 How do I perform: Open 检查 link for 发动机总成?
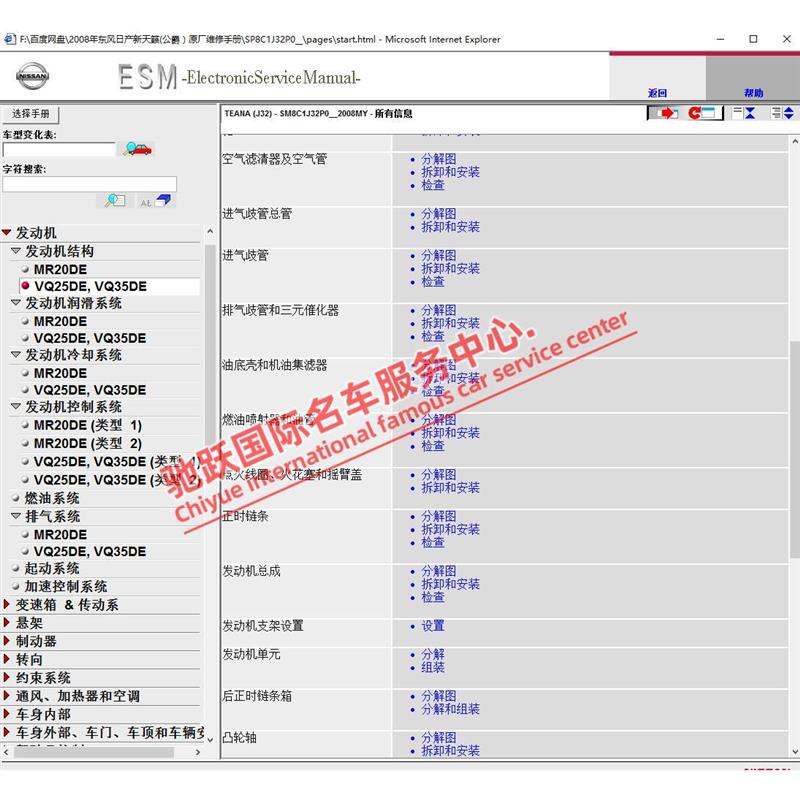coord(433,597)
